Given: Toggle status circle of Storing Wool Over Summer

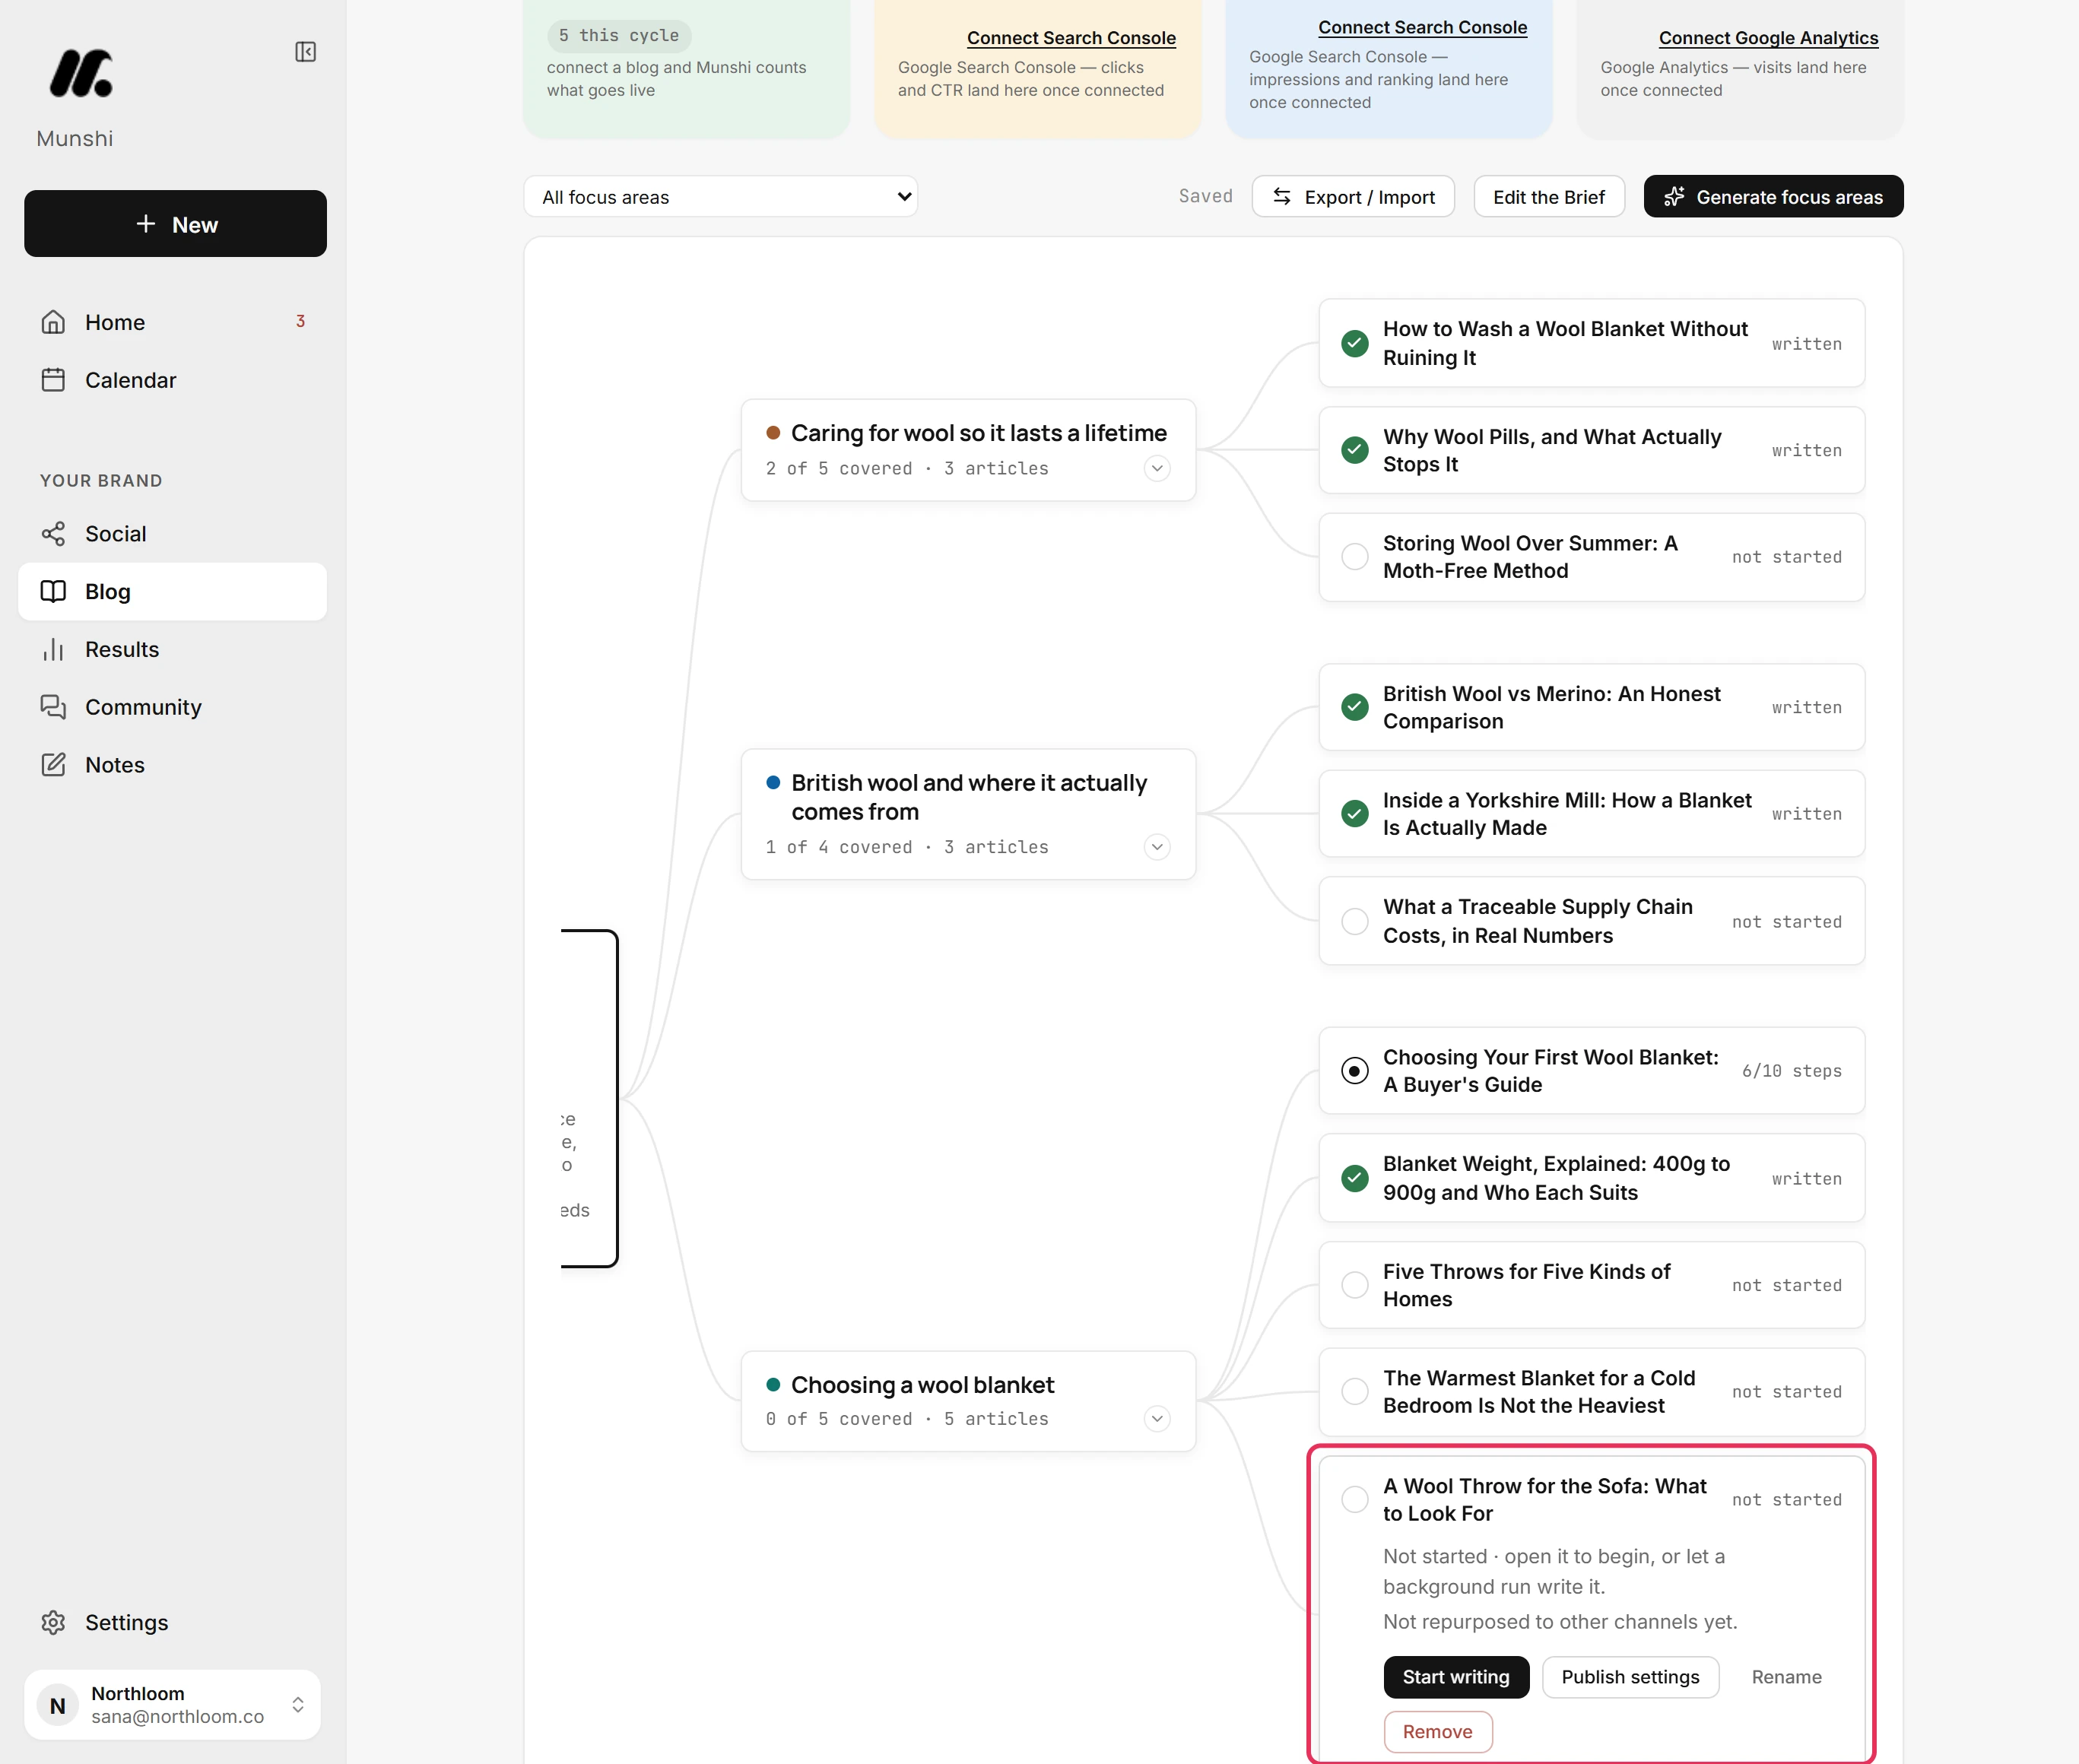Looking at the screenshot, I should [1354, 557].
